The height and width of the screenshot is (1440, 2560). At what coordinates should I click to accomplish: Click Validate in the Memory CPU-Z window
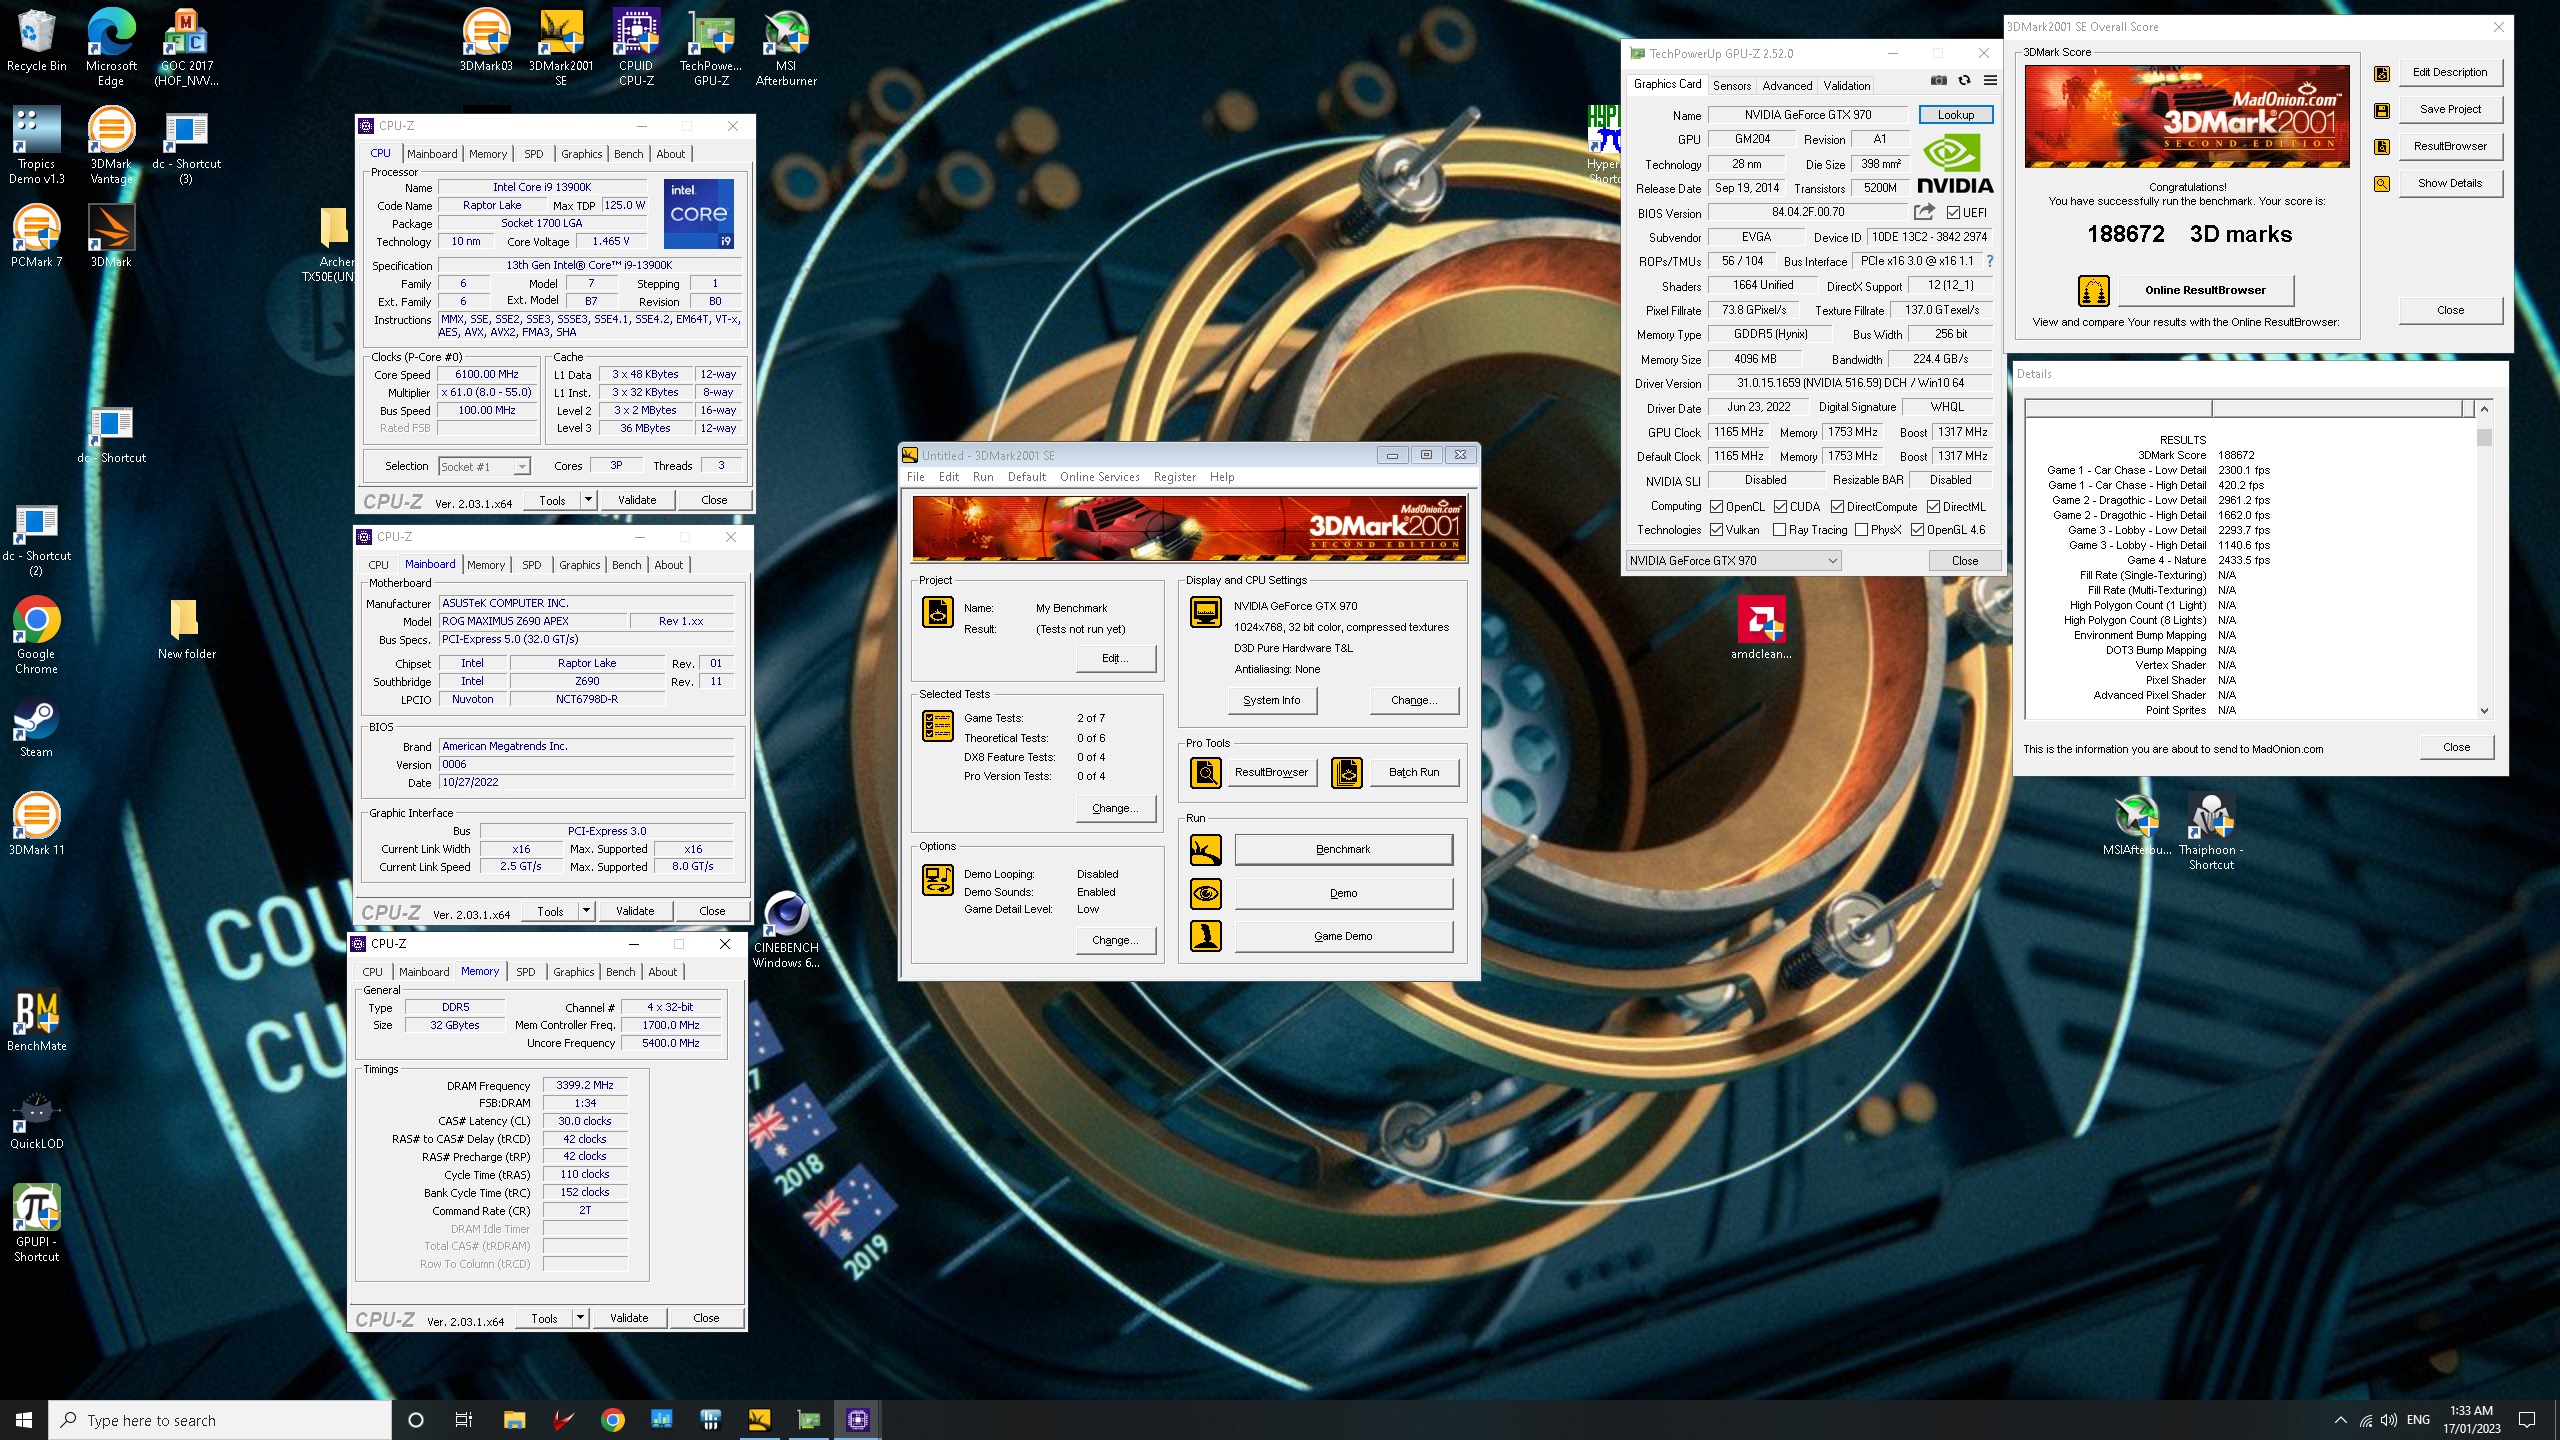(629, 1318)
